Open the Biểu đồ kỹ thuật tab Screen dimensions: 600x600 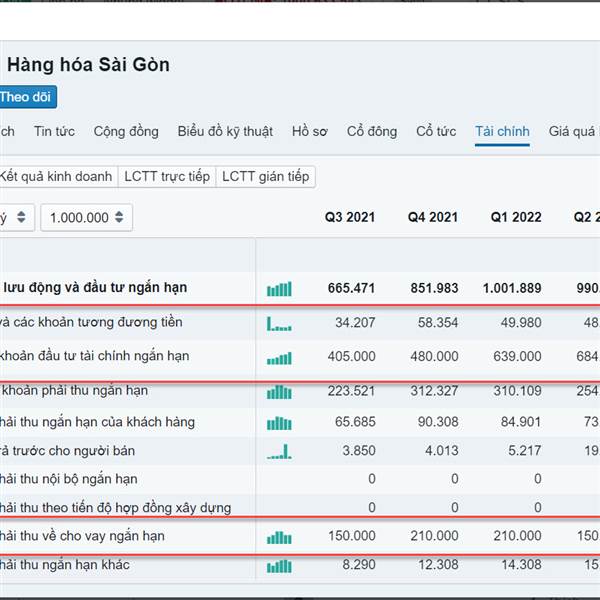[225, 131]
